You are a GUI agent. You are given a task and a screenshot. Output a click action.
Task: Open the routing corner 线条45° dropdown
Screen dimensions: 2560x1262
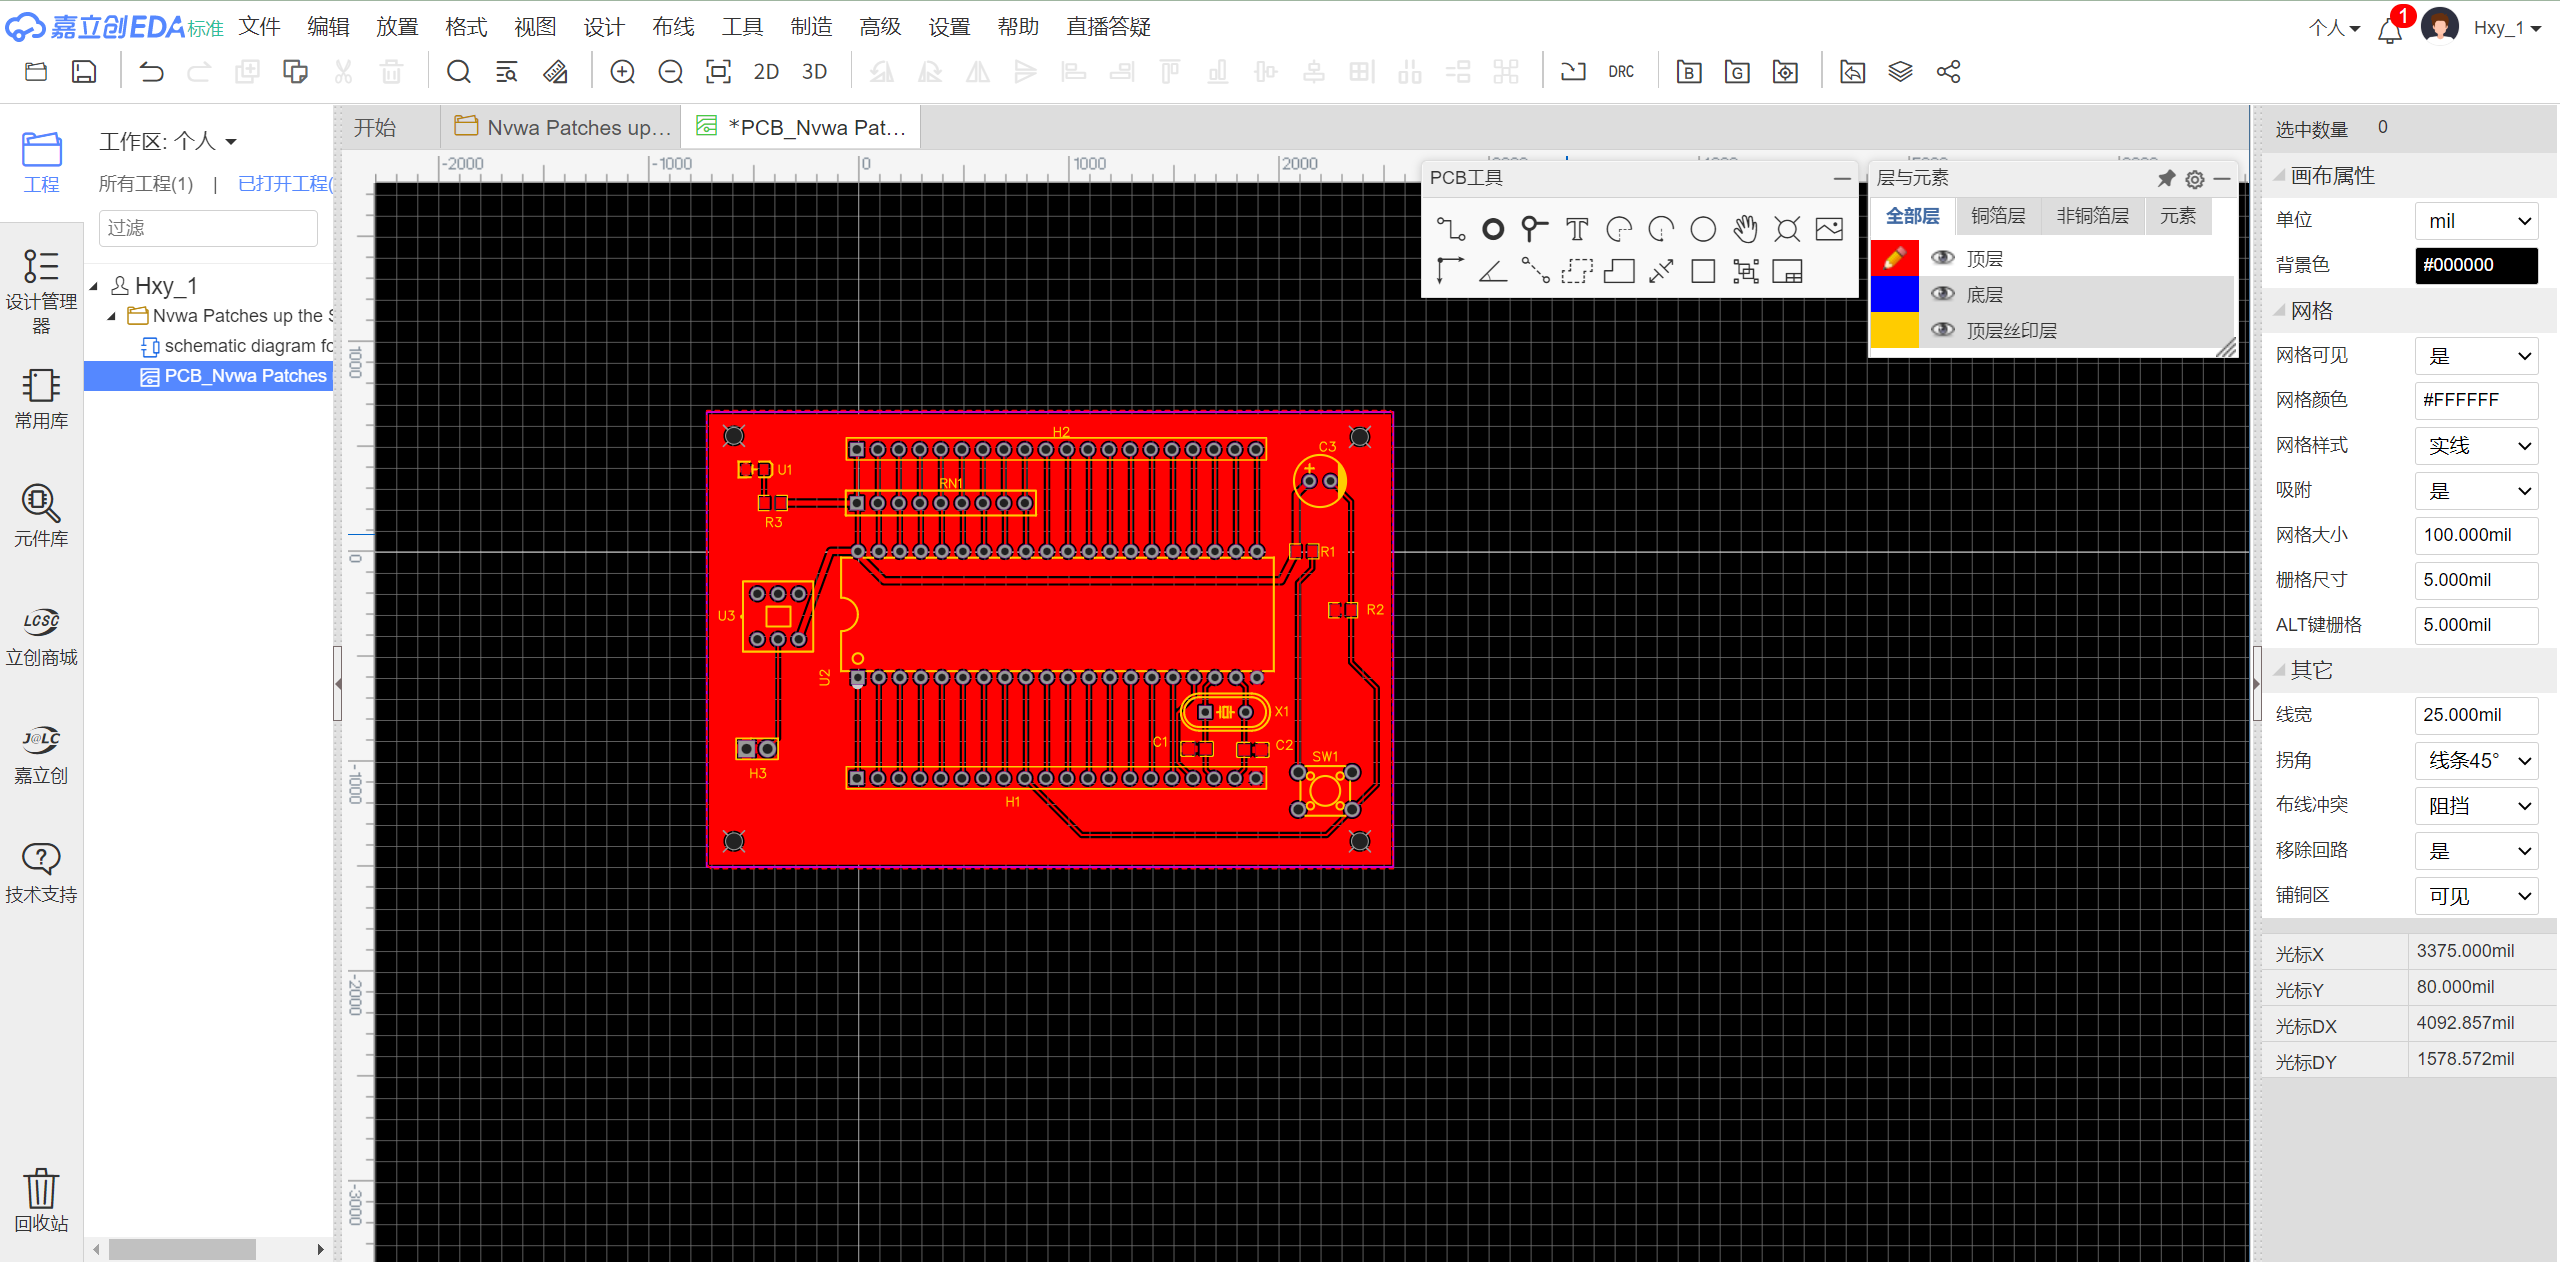pos(2476,761)
